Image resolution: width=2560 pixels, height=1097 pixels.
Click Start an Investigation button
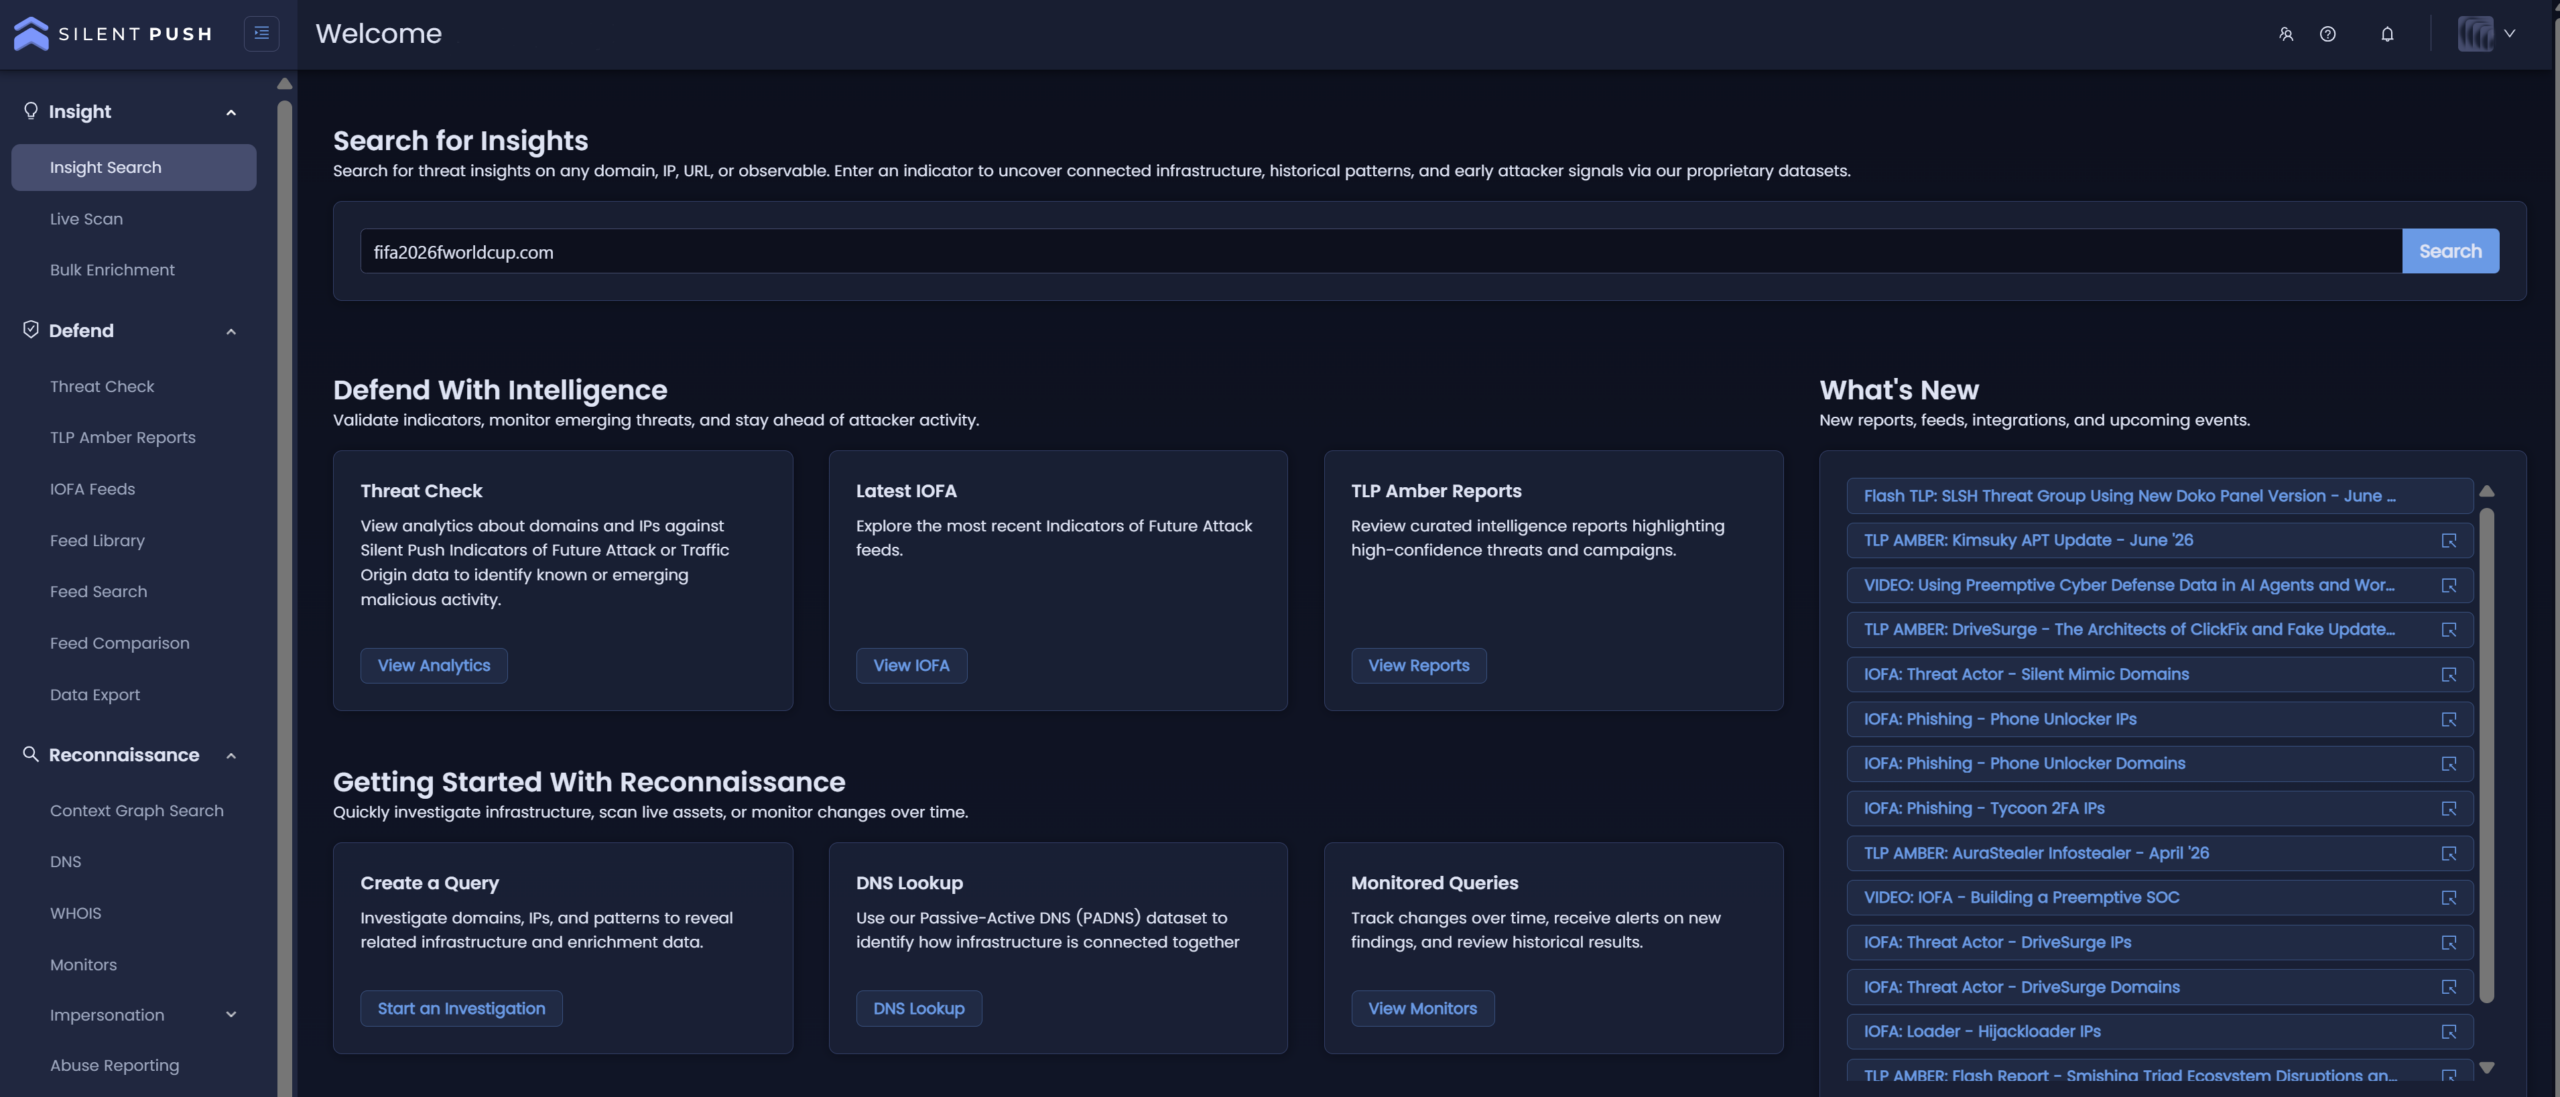[x=461, y=1008]
